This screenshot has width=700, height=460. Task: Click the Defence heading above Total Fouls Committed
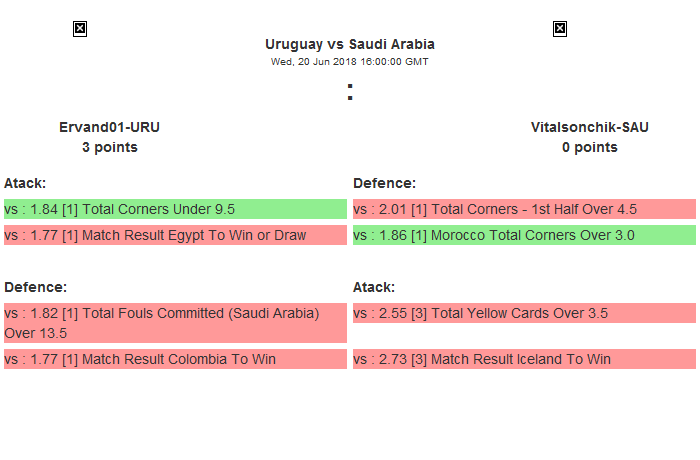(x=35, y=287)
